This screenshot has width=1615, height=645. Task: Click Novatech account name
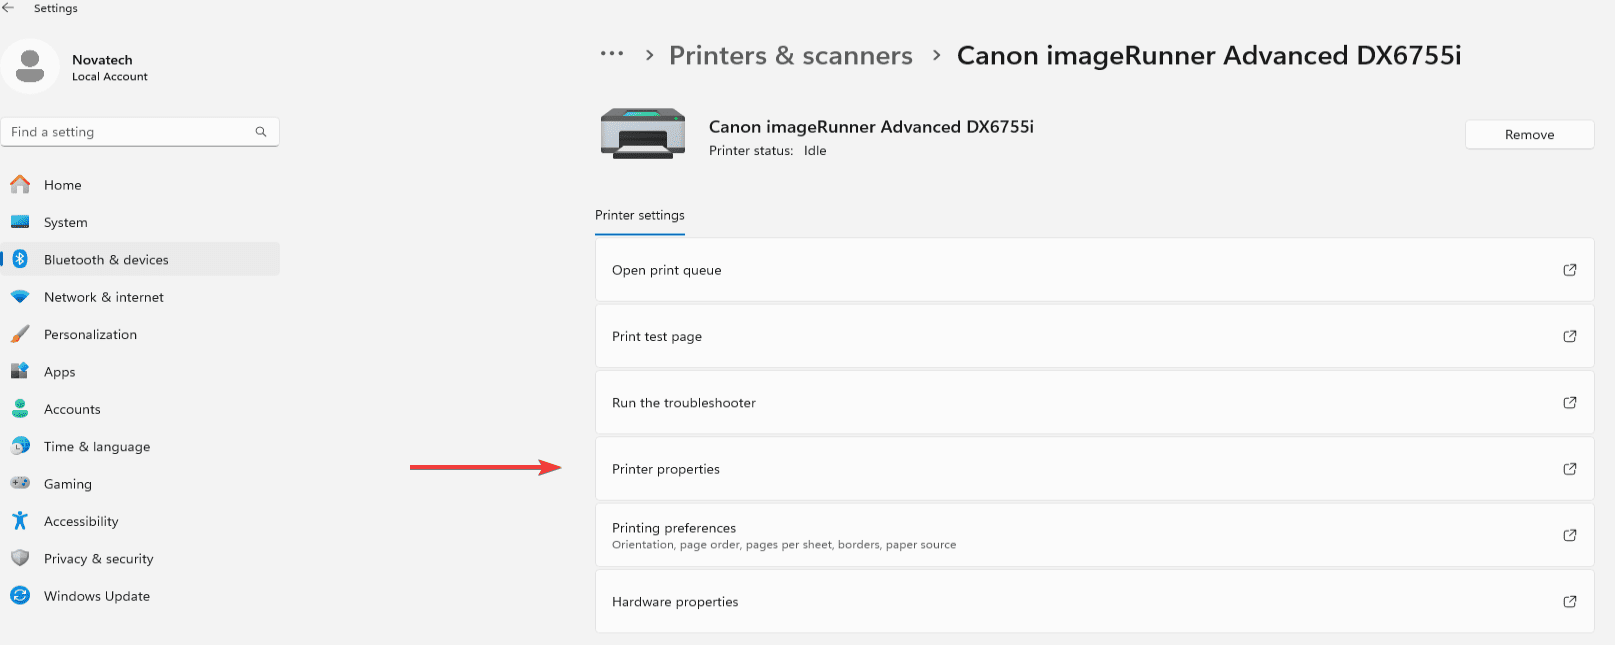coord(102,60)
